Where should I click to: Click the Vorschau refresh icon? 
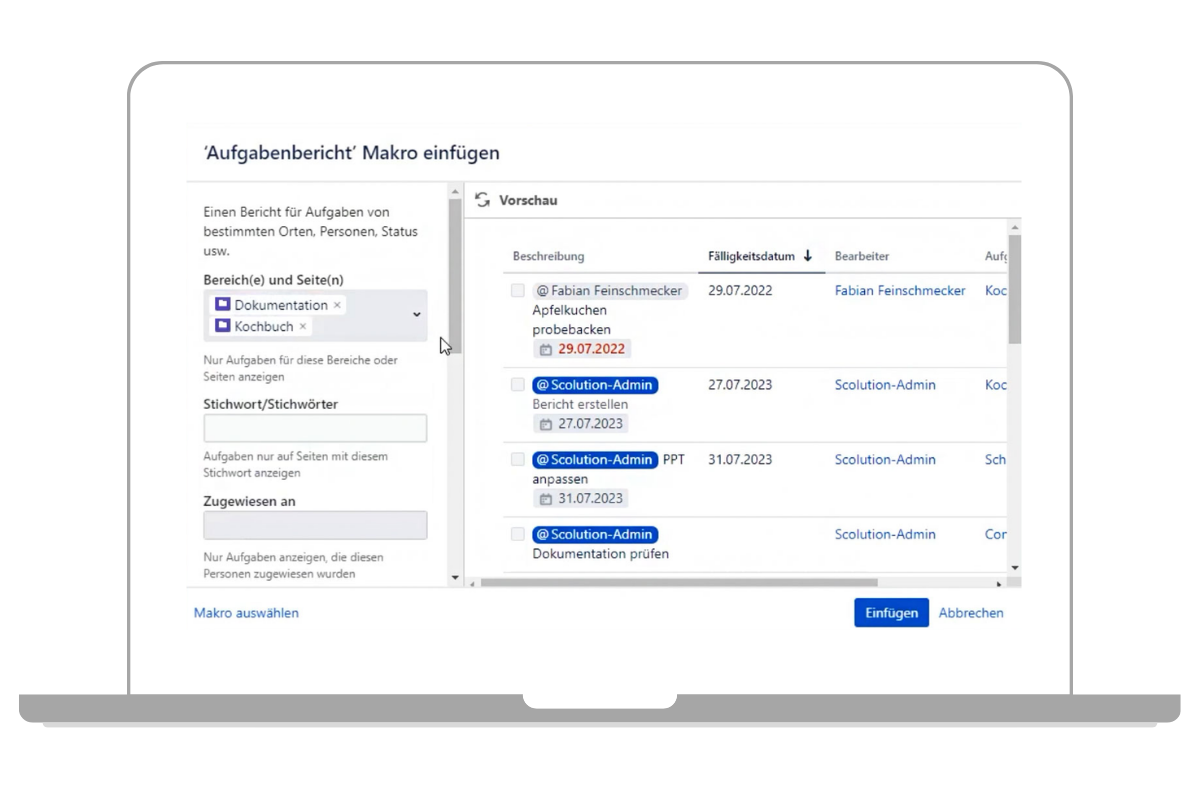click(482, 200)
